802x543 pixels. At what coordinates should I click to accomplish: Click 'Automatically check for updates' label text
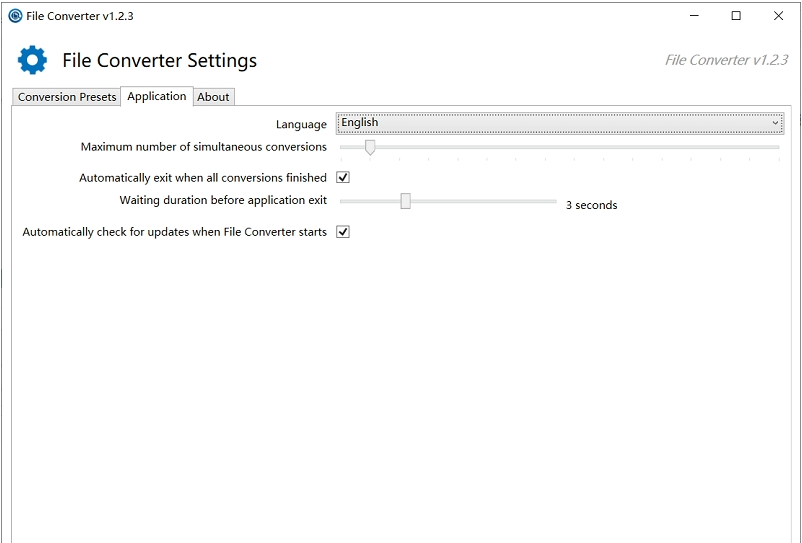[174, 232]
